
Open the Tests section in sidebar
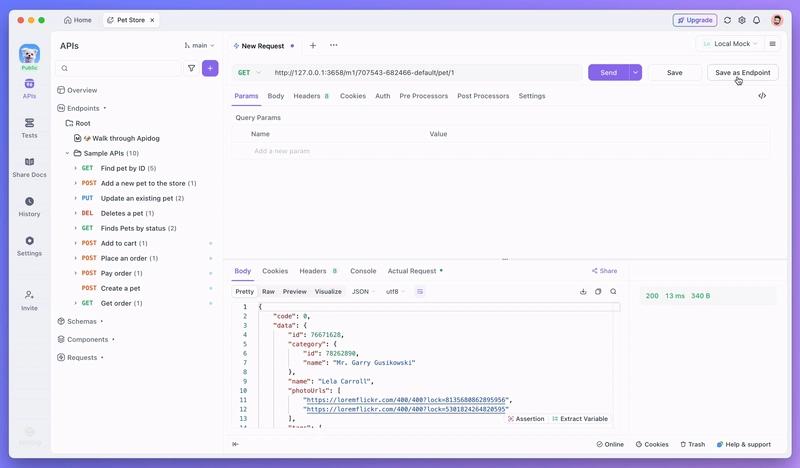[29, 127]
